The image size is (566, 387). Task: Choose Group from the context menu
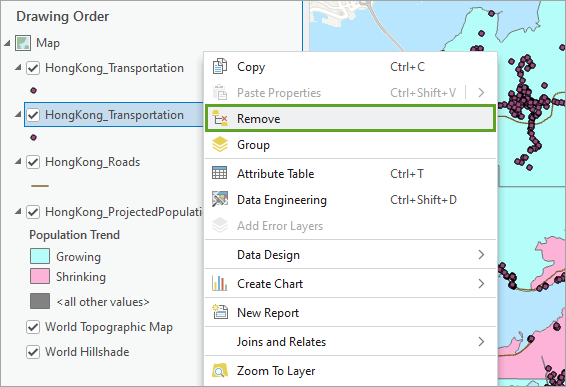(x=351, y=145)
